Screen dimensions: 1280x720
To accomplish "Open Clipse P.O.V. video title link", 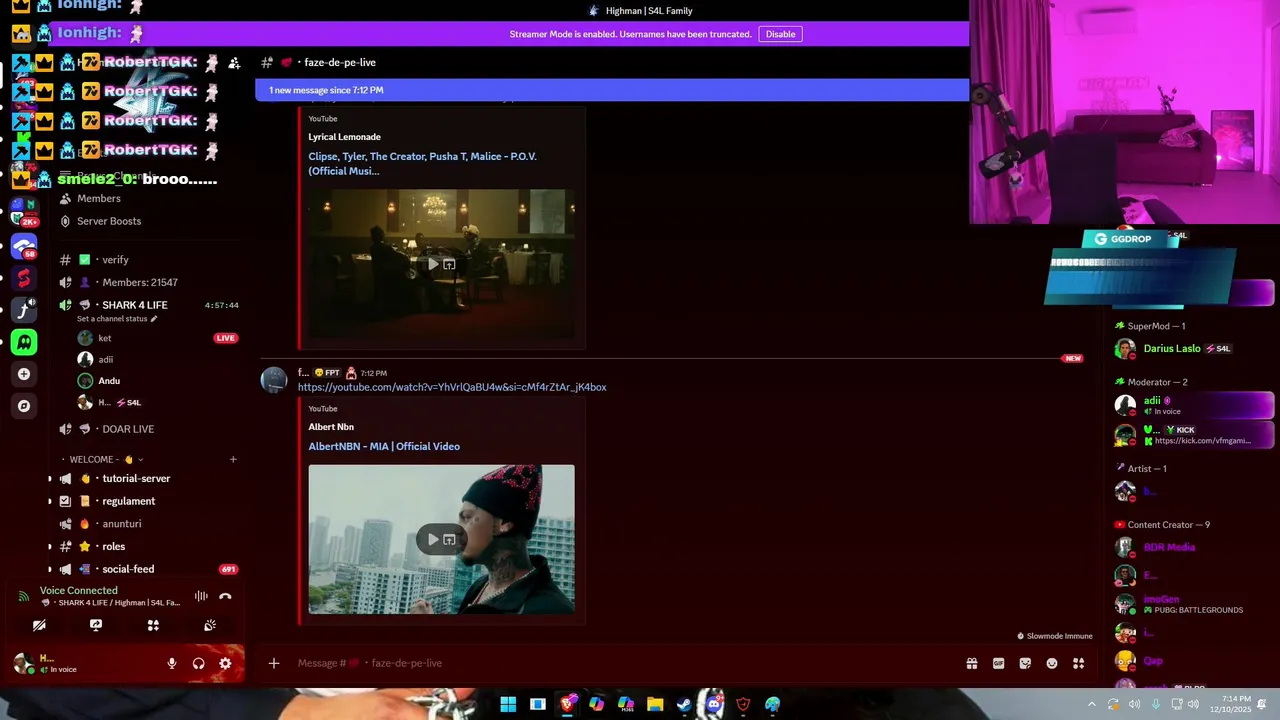I will (x=423, y=164).
